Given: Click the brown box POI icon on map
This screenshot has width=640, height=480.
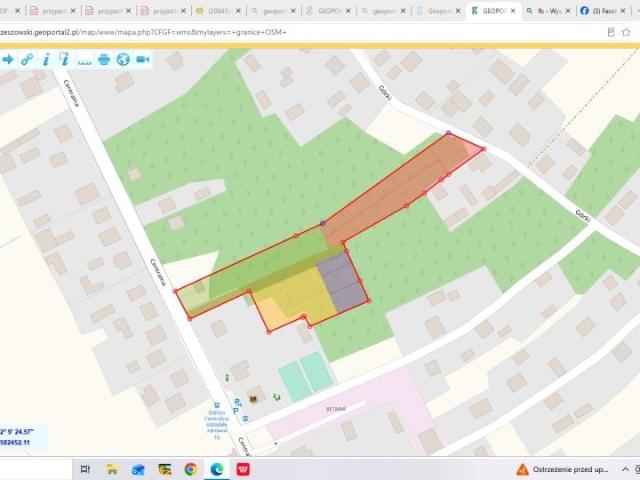Looking at the screenshot, I should (x=253, y=399).
